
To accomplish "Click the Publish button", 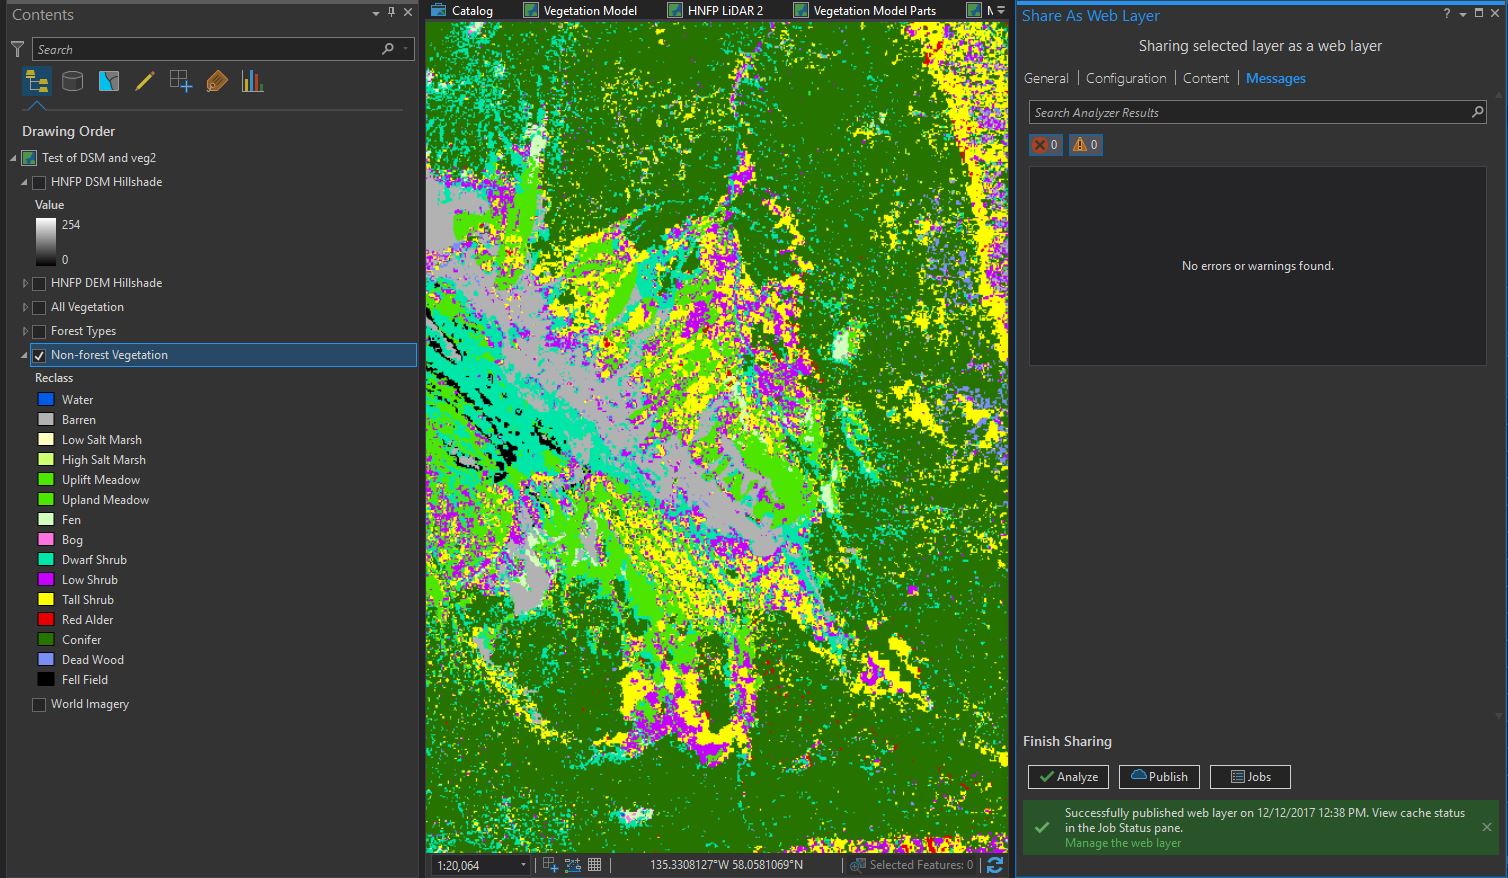I will [x=1159, y=777].
